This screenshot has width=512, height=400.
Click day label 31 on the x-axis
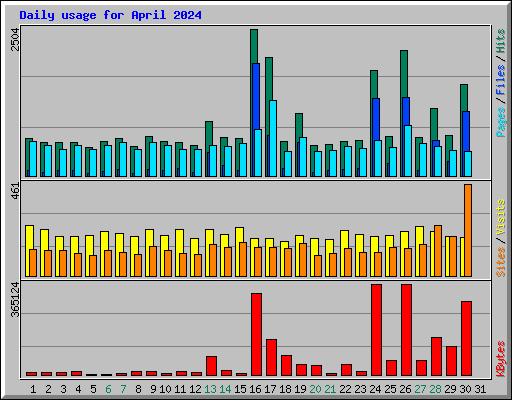pyautogui.click(x=480, y=389)
